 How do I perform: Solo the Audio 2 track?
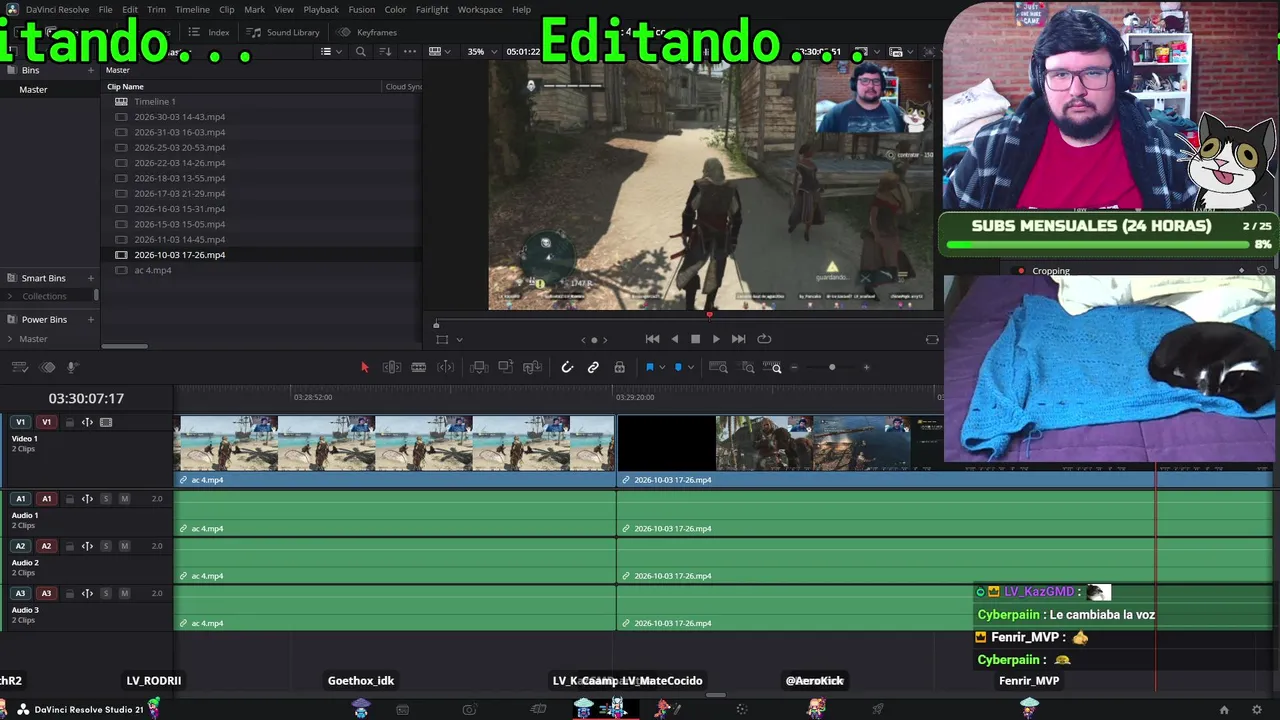(106, 546)
